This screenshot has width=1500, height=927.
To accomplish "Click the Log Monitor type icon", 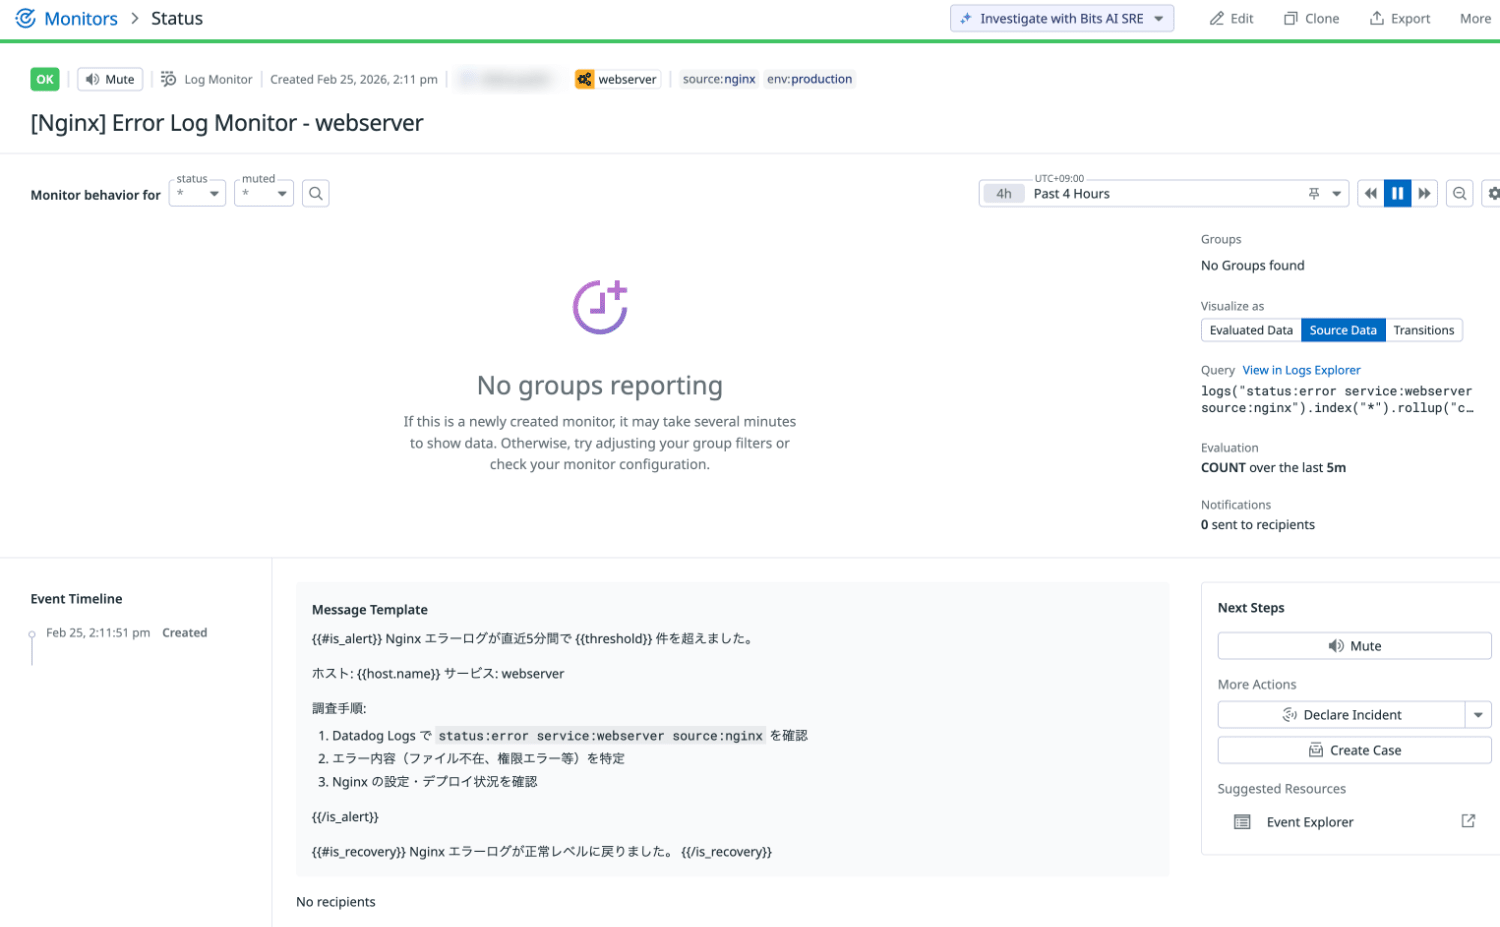I will coord(169,79).
